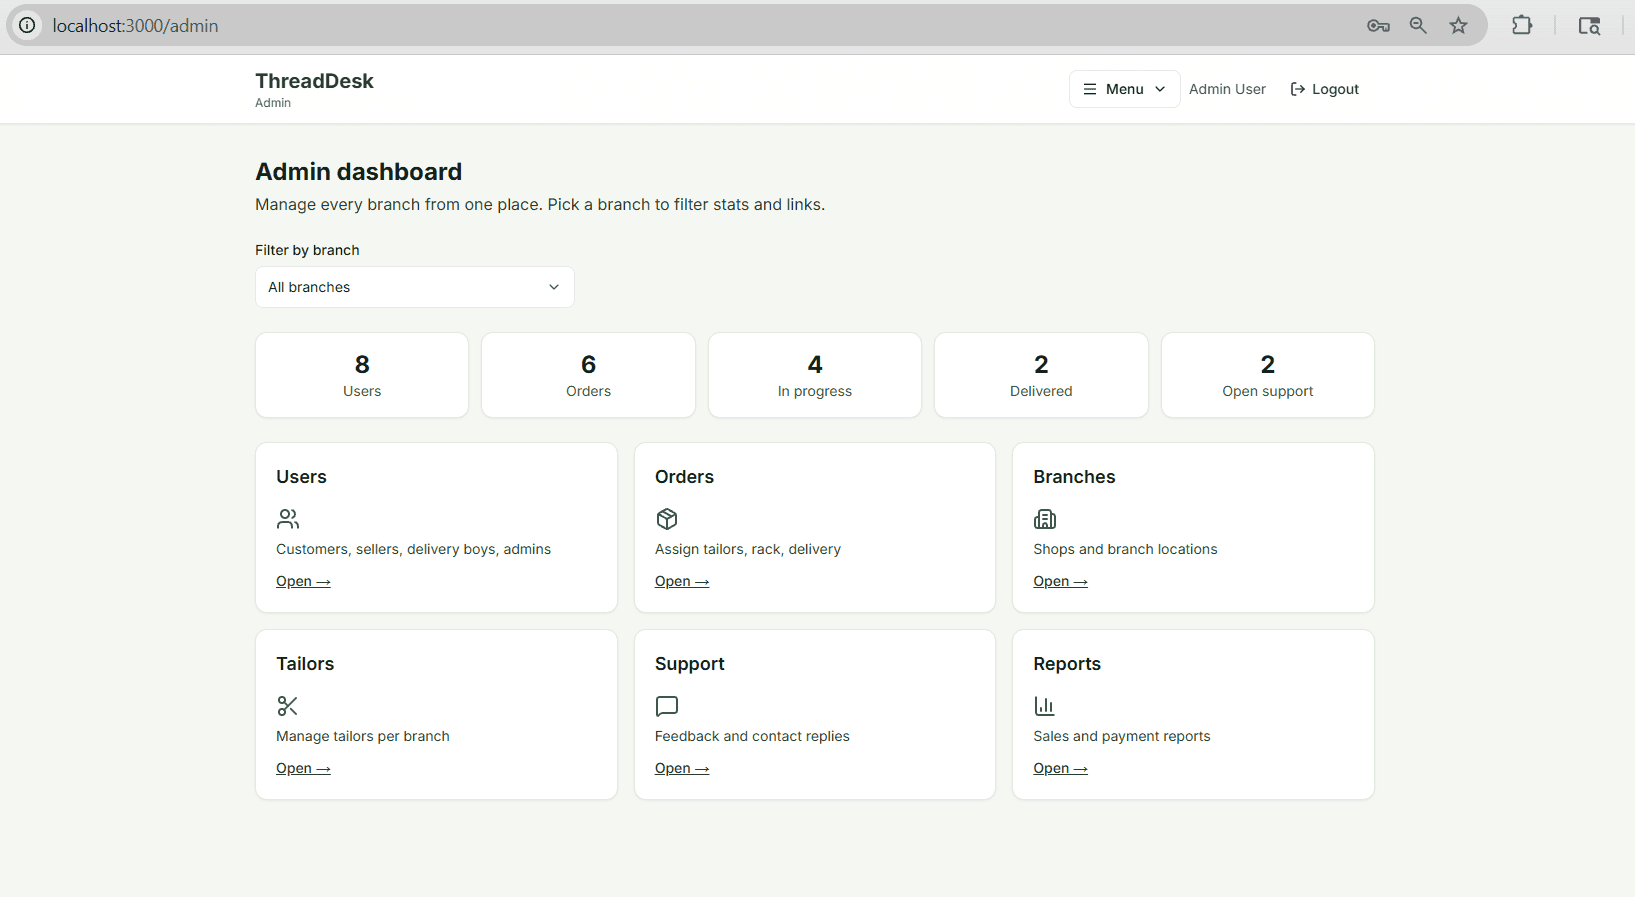This screenshot has height=897, width=1635.
Task: Click the 6 Orders stat card
Action: (588, 375)
